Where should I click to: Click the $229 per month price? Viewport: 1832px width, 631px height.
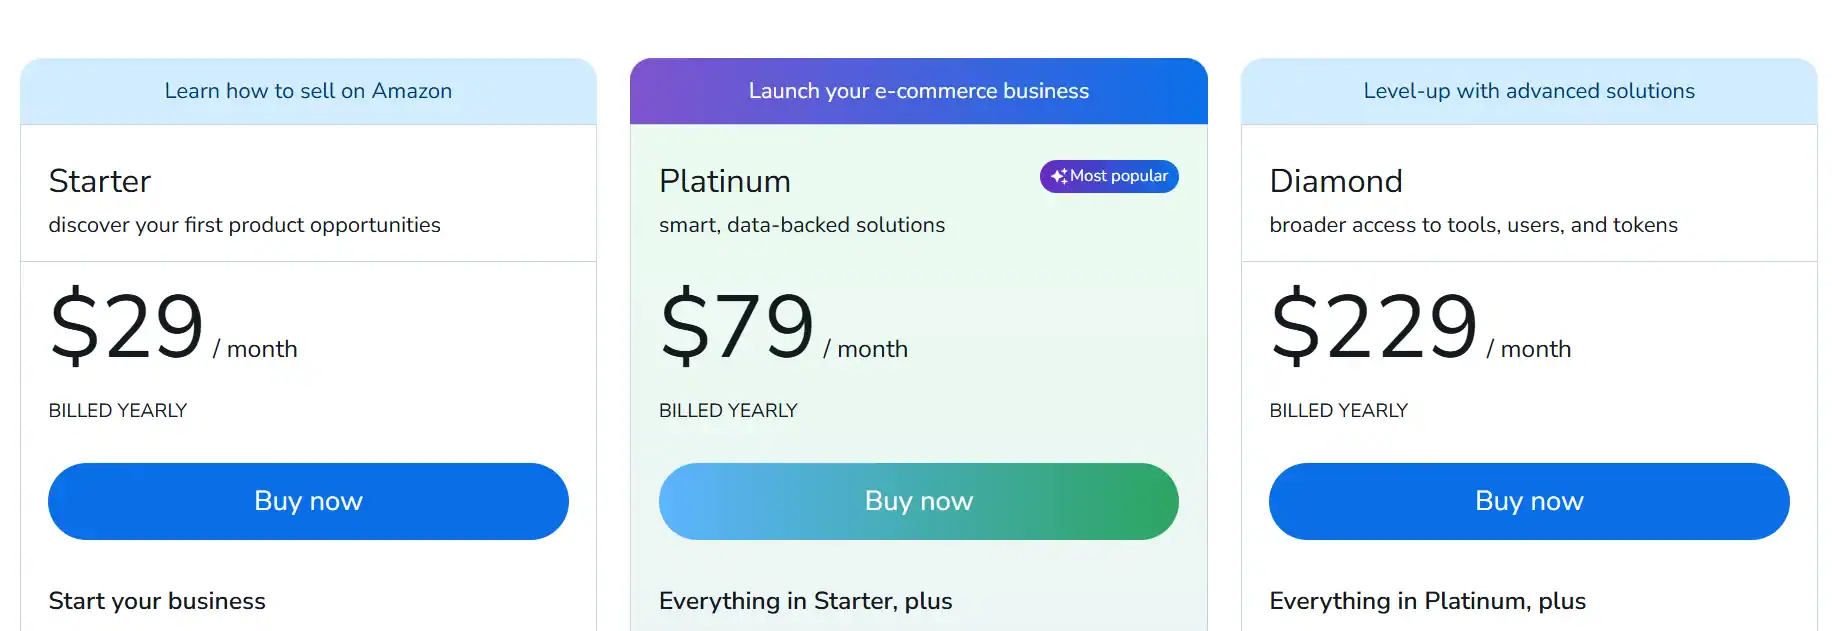point(1420,326)
